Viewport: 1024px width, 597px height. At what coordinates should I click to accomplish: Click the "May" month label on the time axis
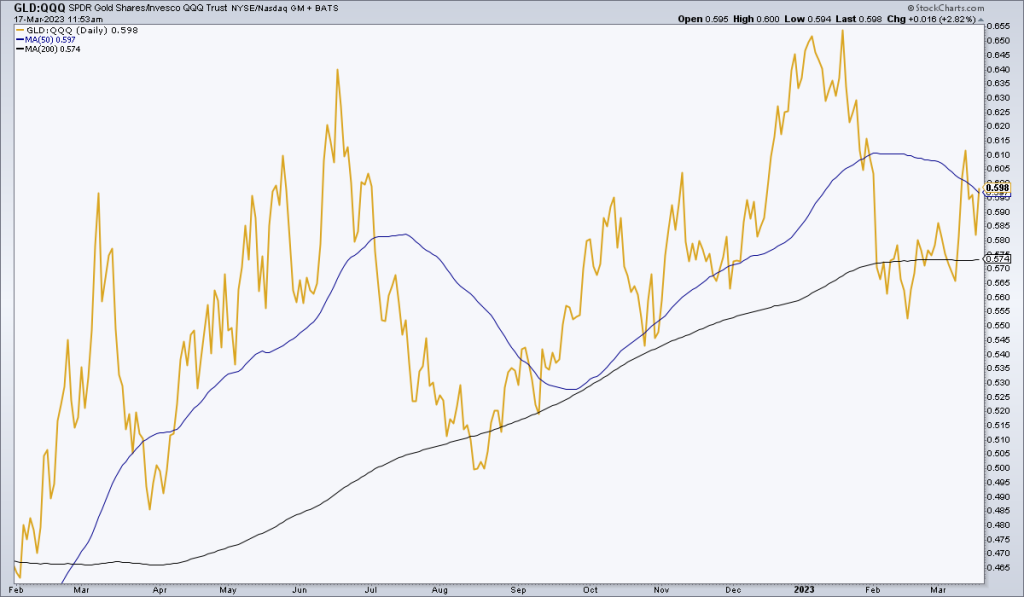228,590
